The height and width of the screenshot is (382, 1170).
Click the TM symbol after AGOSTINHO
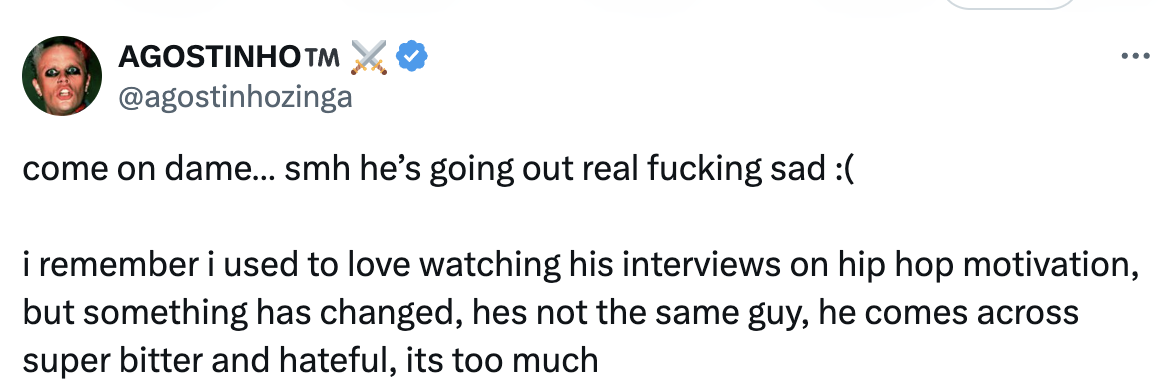[x=322, y=57]
